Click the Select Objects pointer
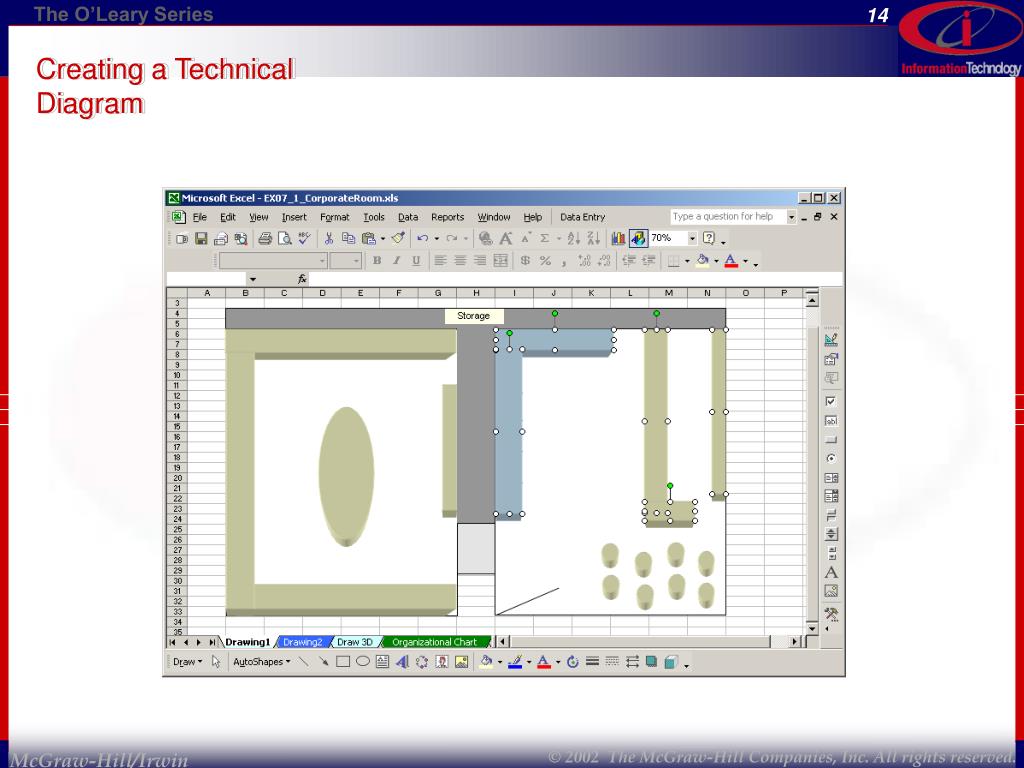 [x=216, y=662]
